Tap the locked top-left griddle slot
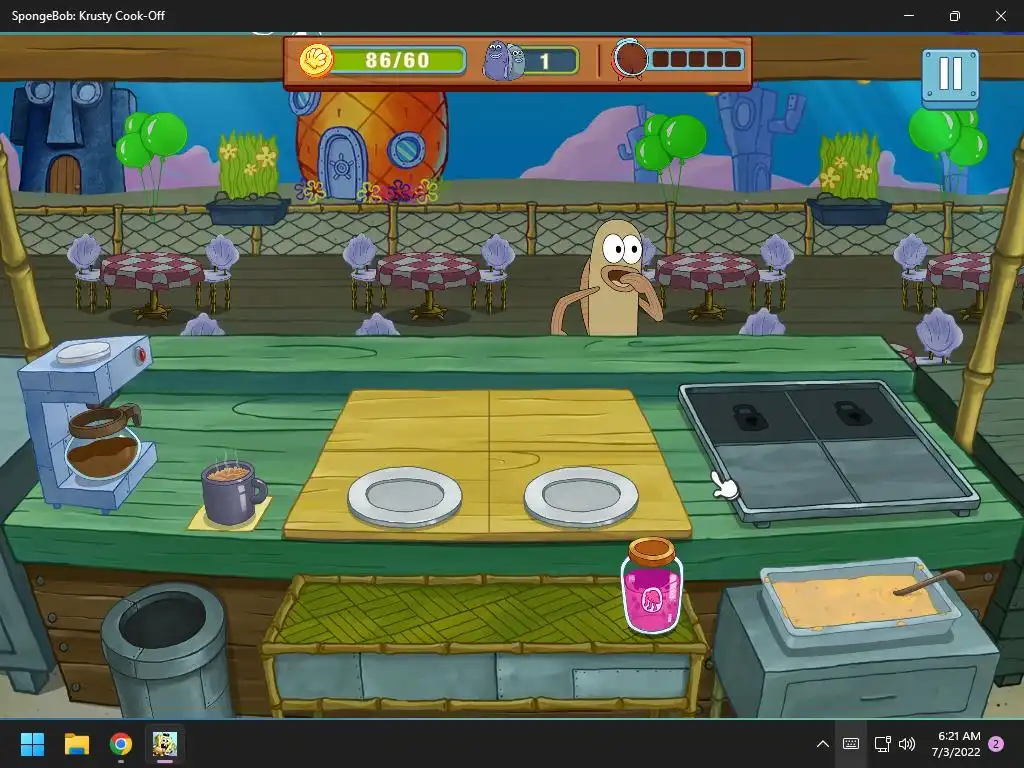1024x768 pixels. click(x=751, y=417)
